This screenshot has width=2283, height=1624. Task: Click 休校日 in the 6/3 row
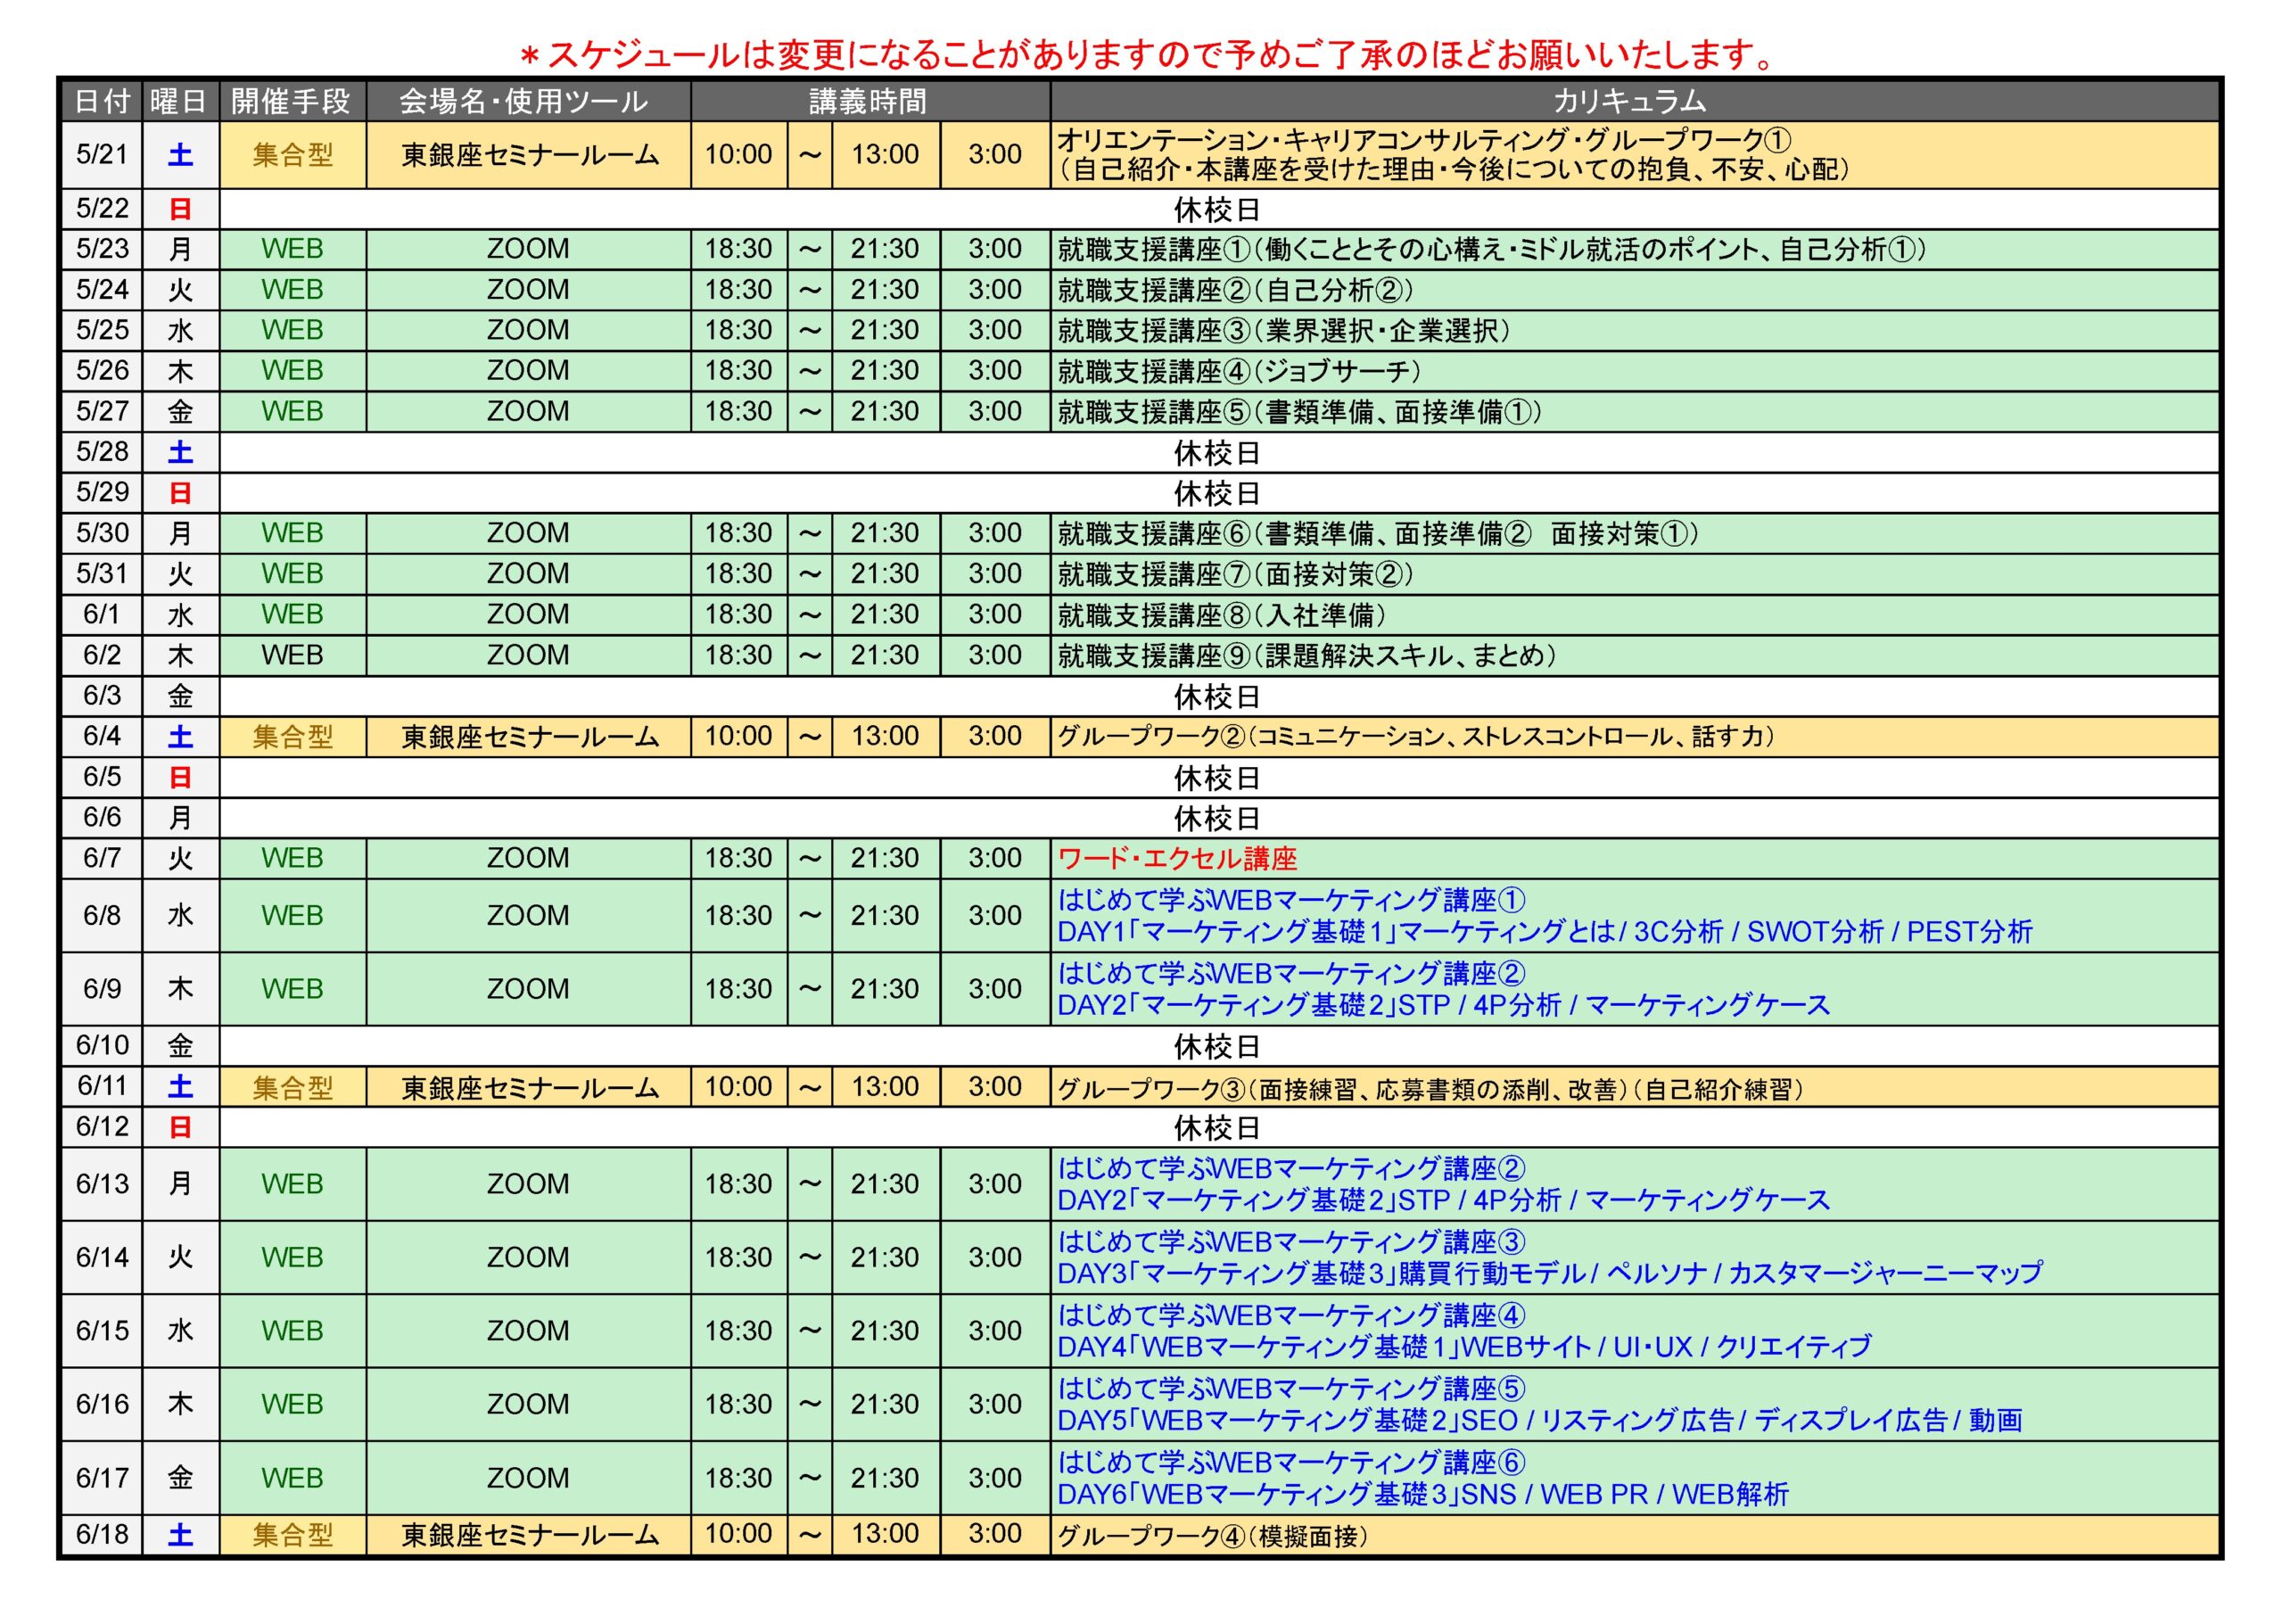tap(1216, 697)
